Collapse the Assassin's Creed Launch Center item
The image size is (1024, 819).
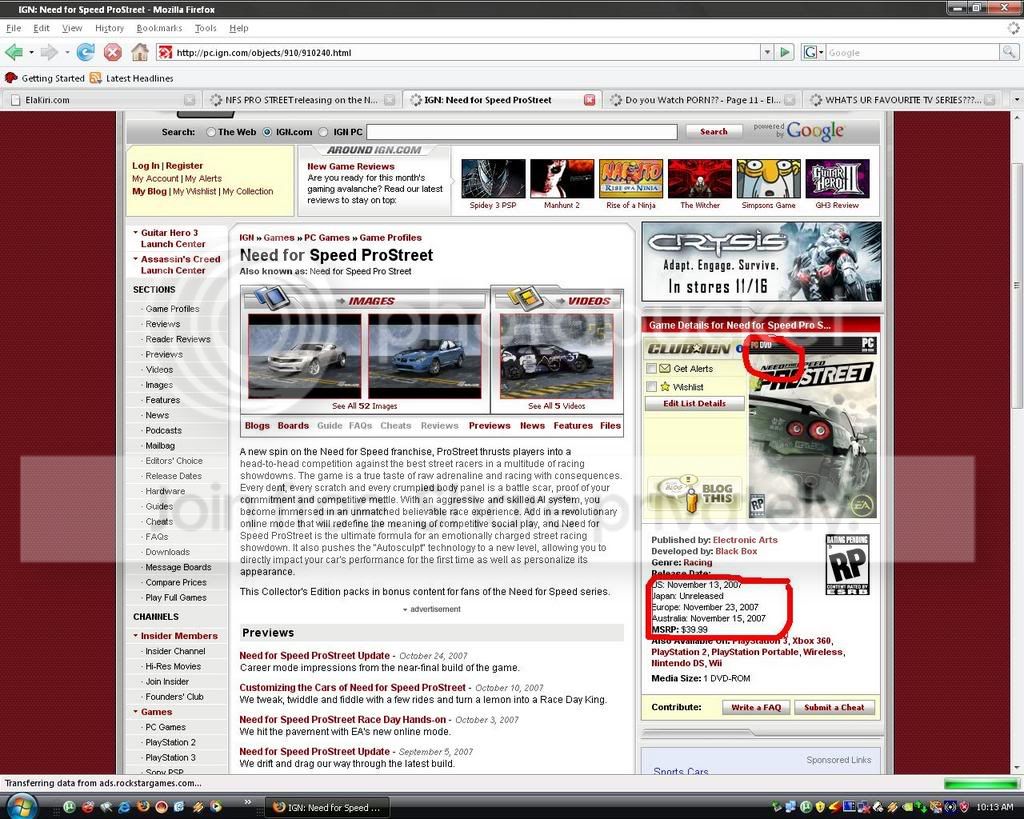[x=135, y=259]
